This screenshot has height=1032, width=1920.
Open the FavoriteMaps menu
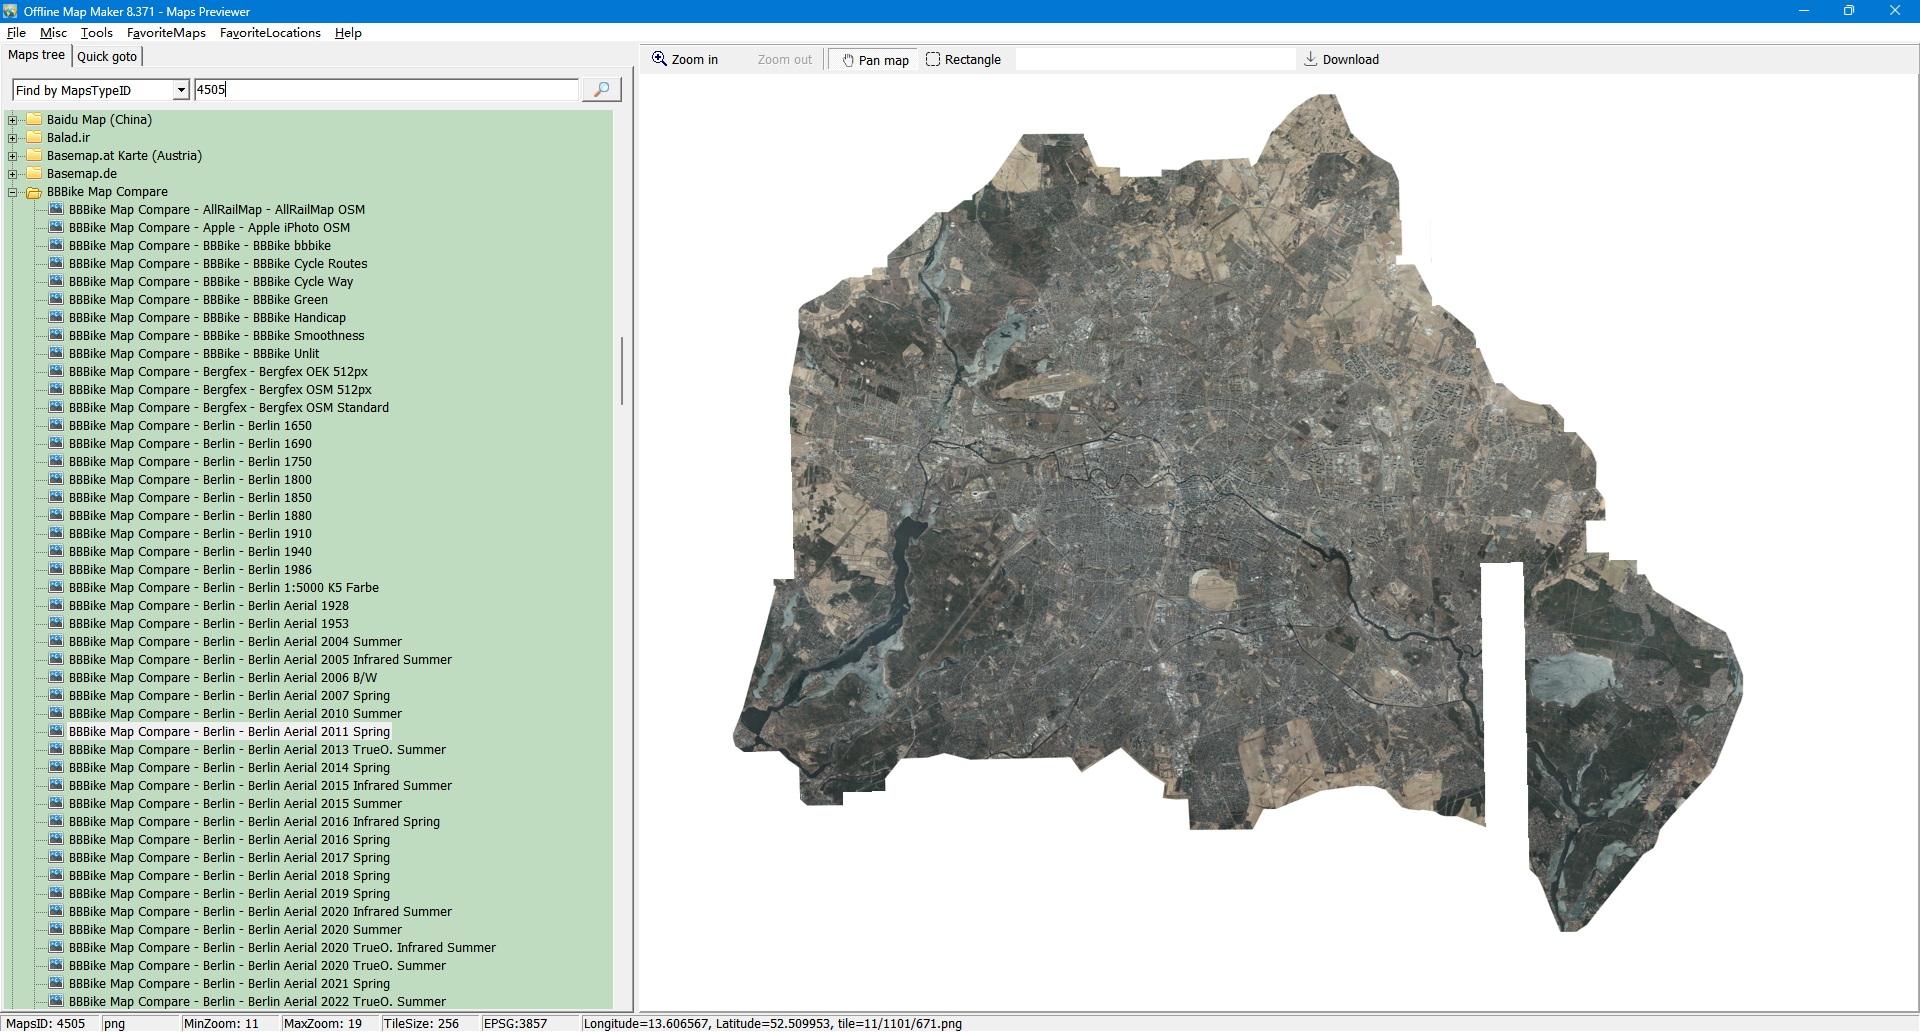[x=166, y=33]
